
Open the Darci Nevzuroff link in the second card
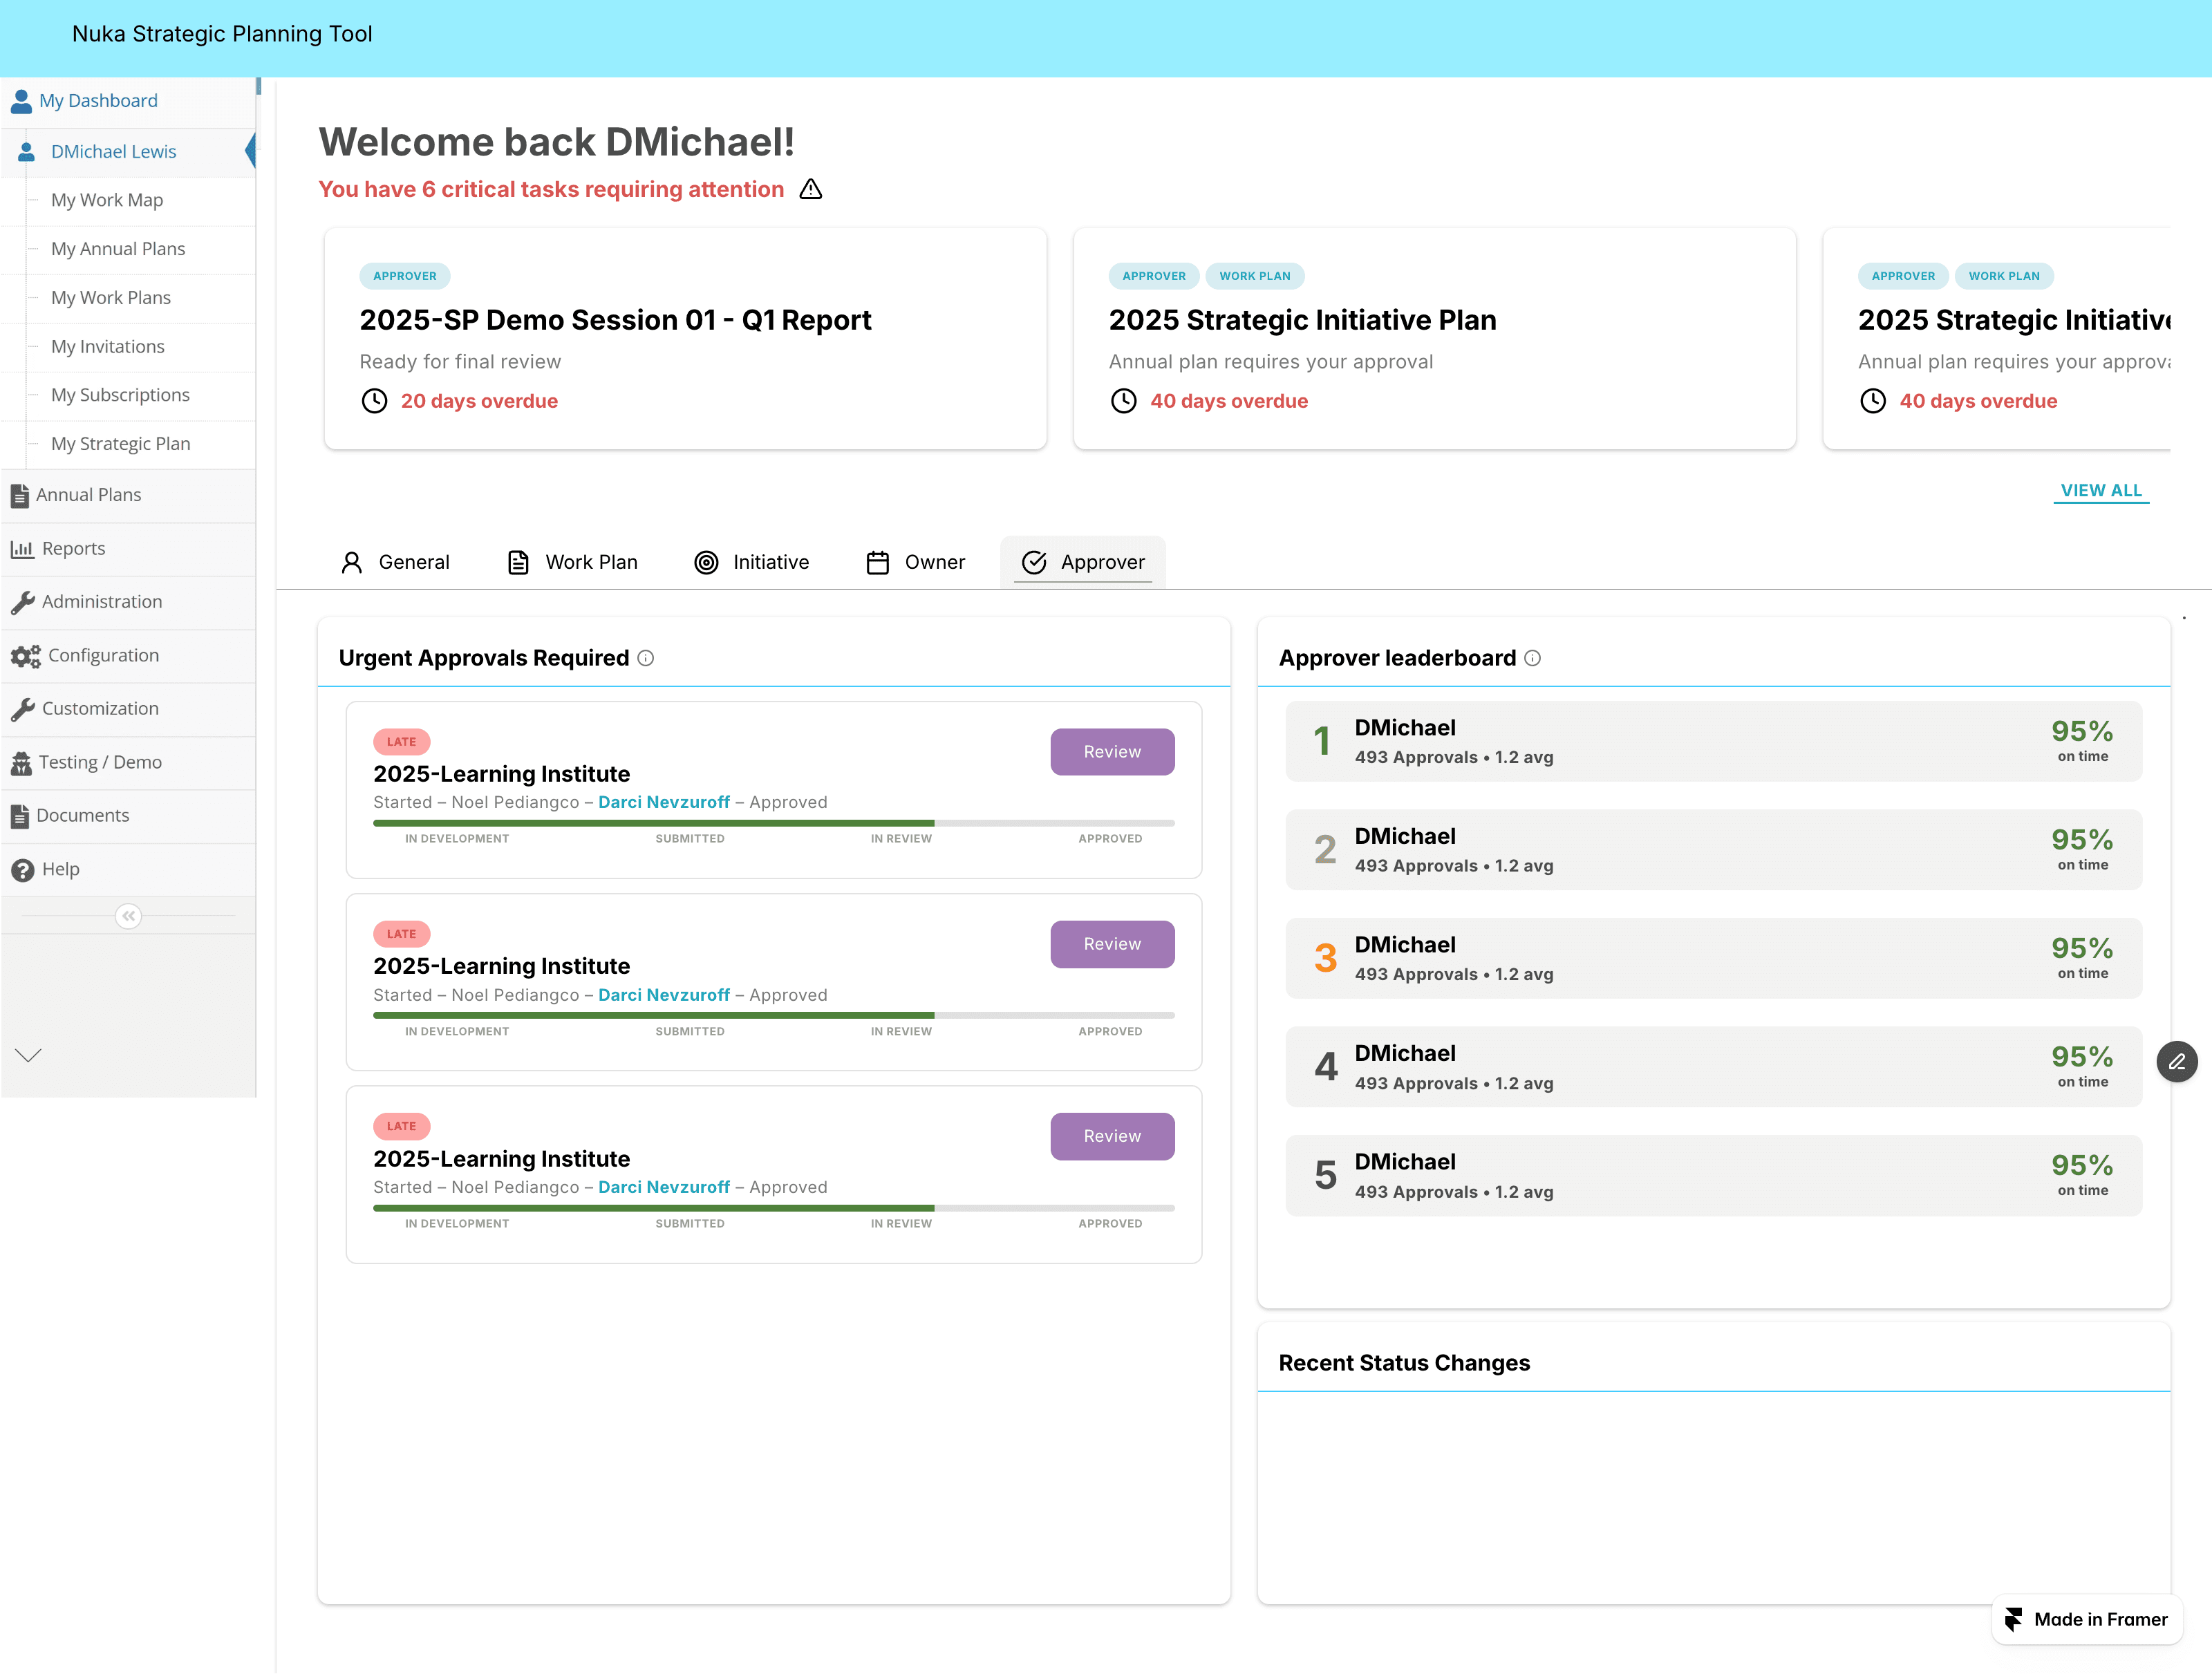(x=663, y=995)
